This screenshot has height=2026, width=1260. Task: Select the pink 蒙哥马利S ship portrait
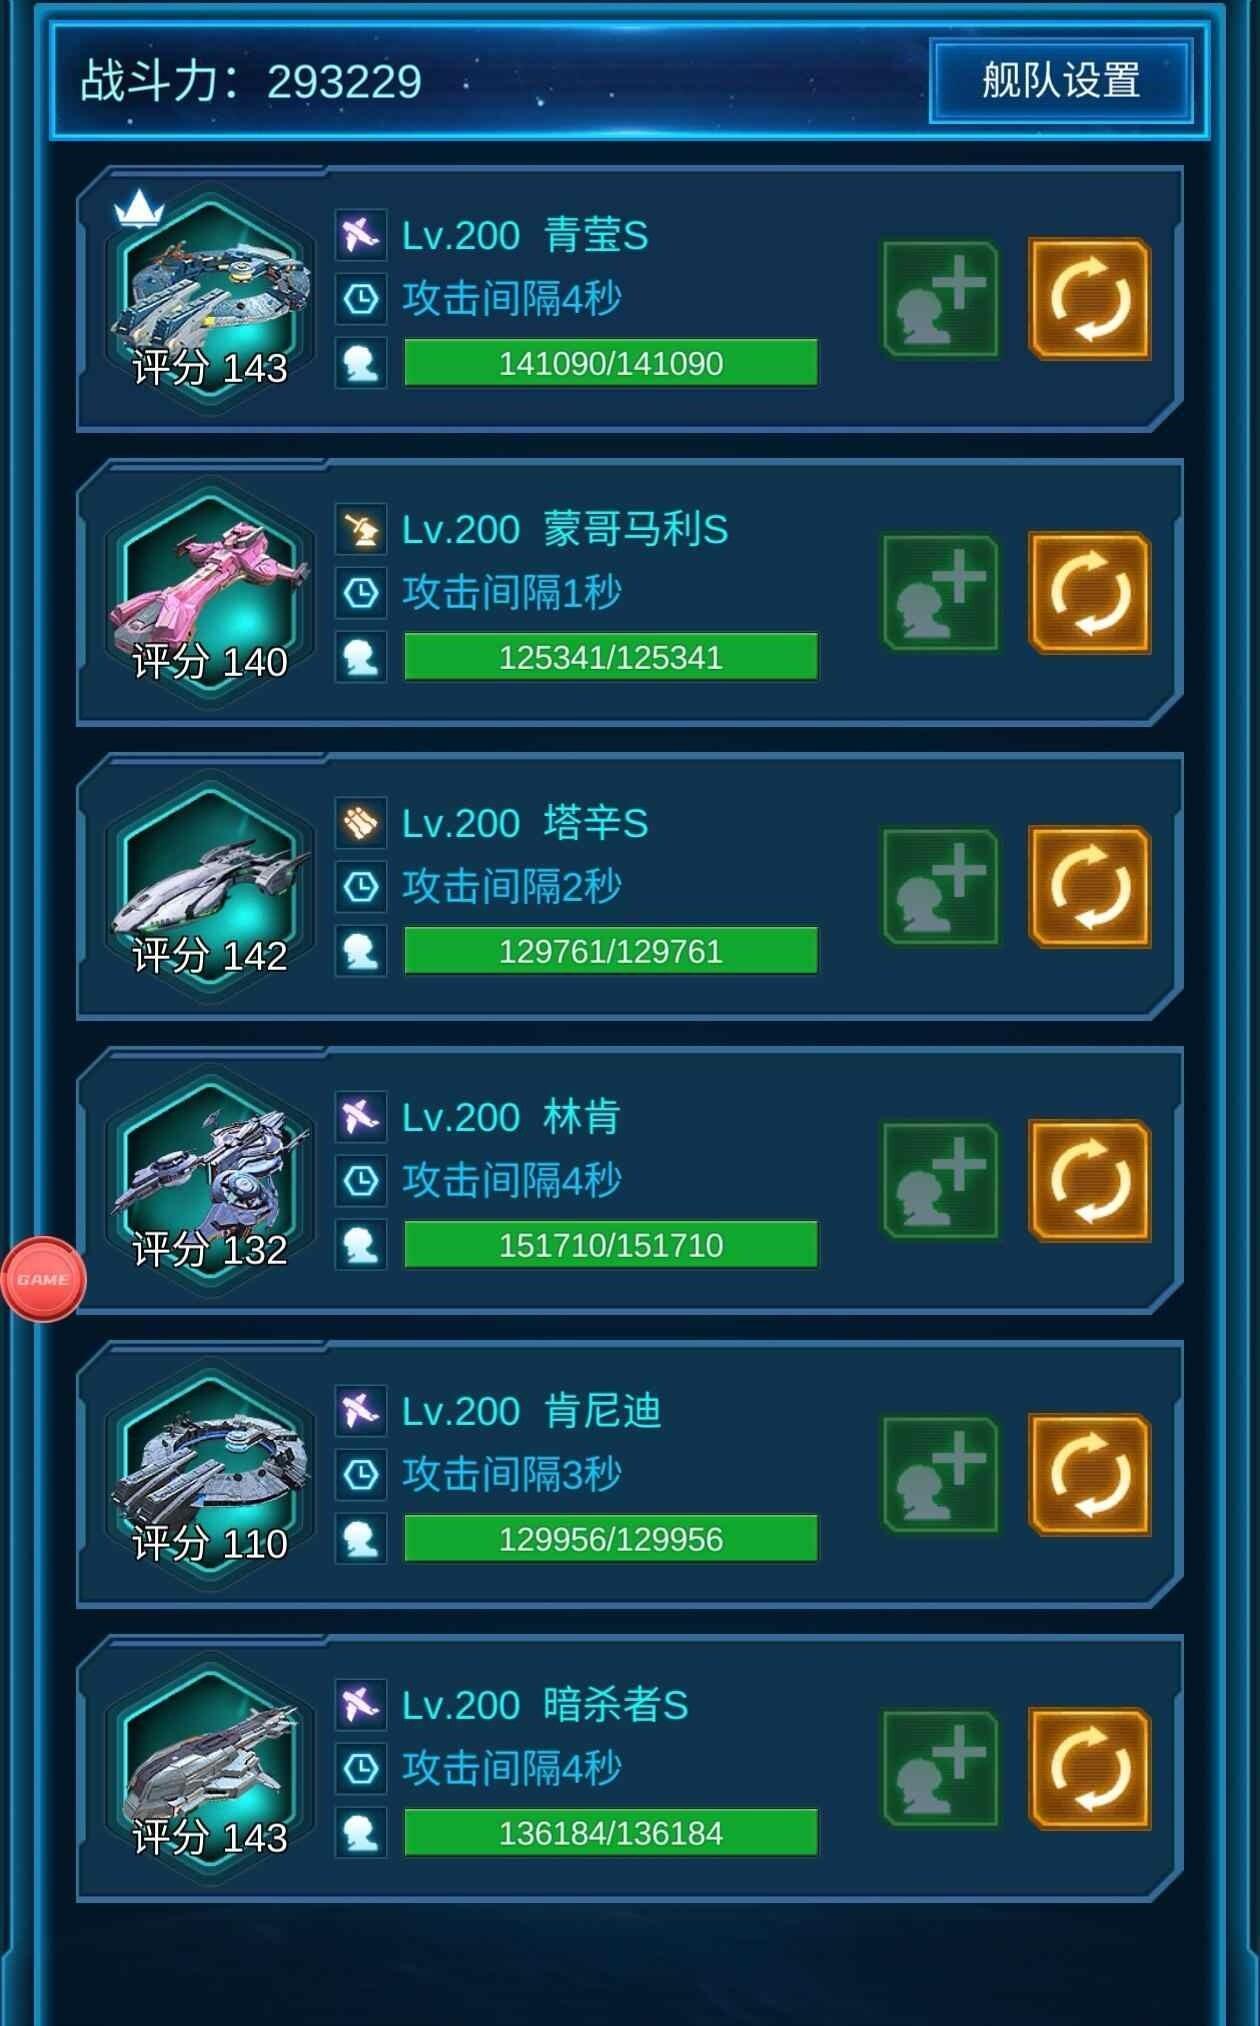(210, 593)
